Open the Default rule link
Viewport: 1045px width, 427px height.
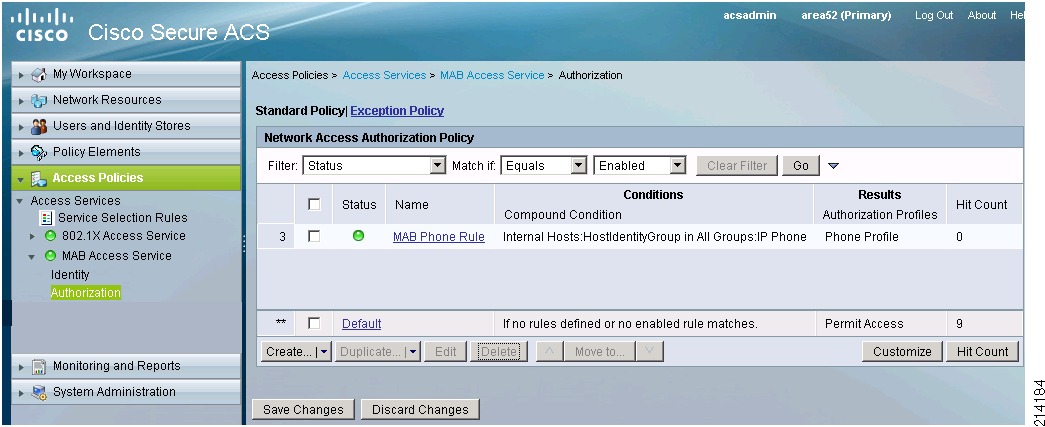coord(361,324)
